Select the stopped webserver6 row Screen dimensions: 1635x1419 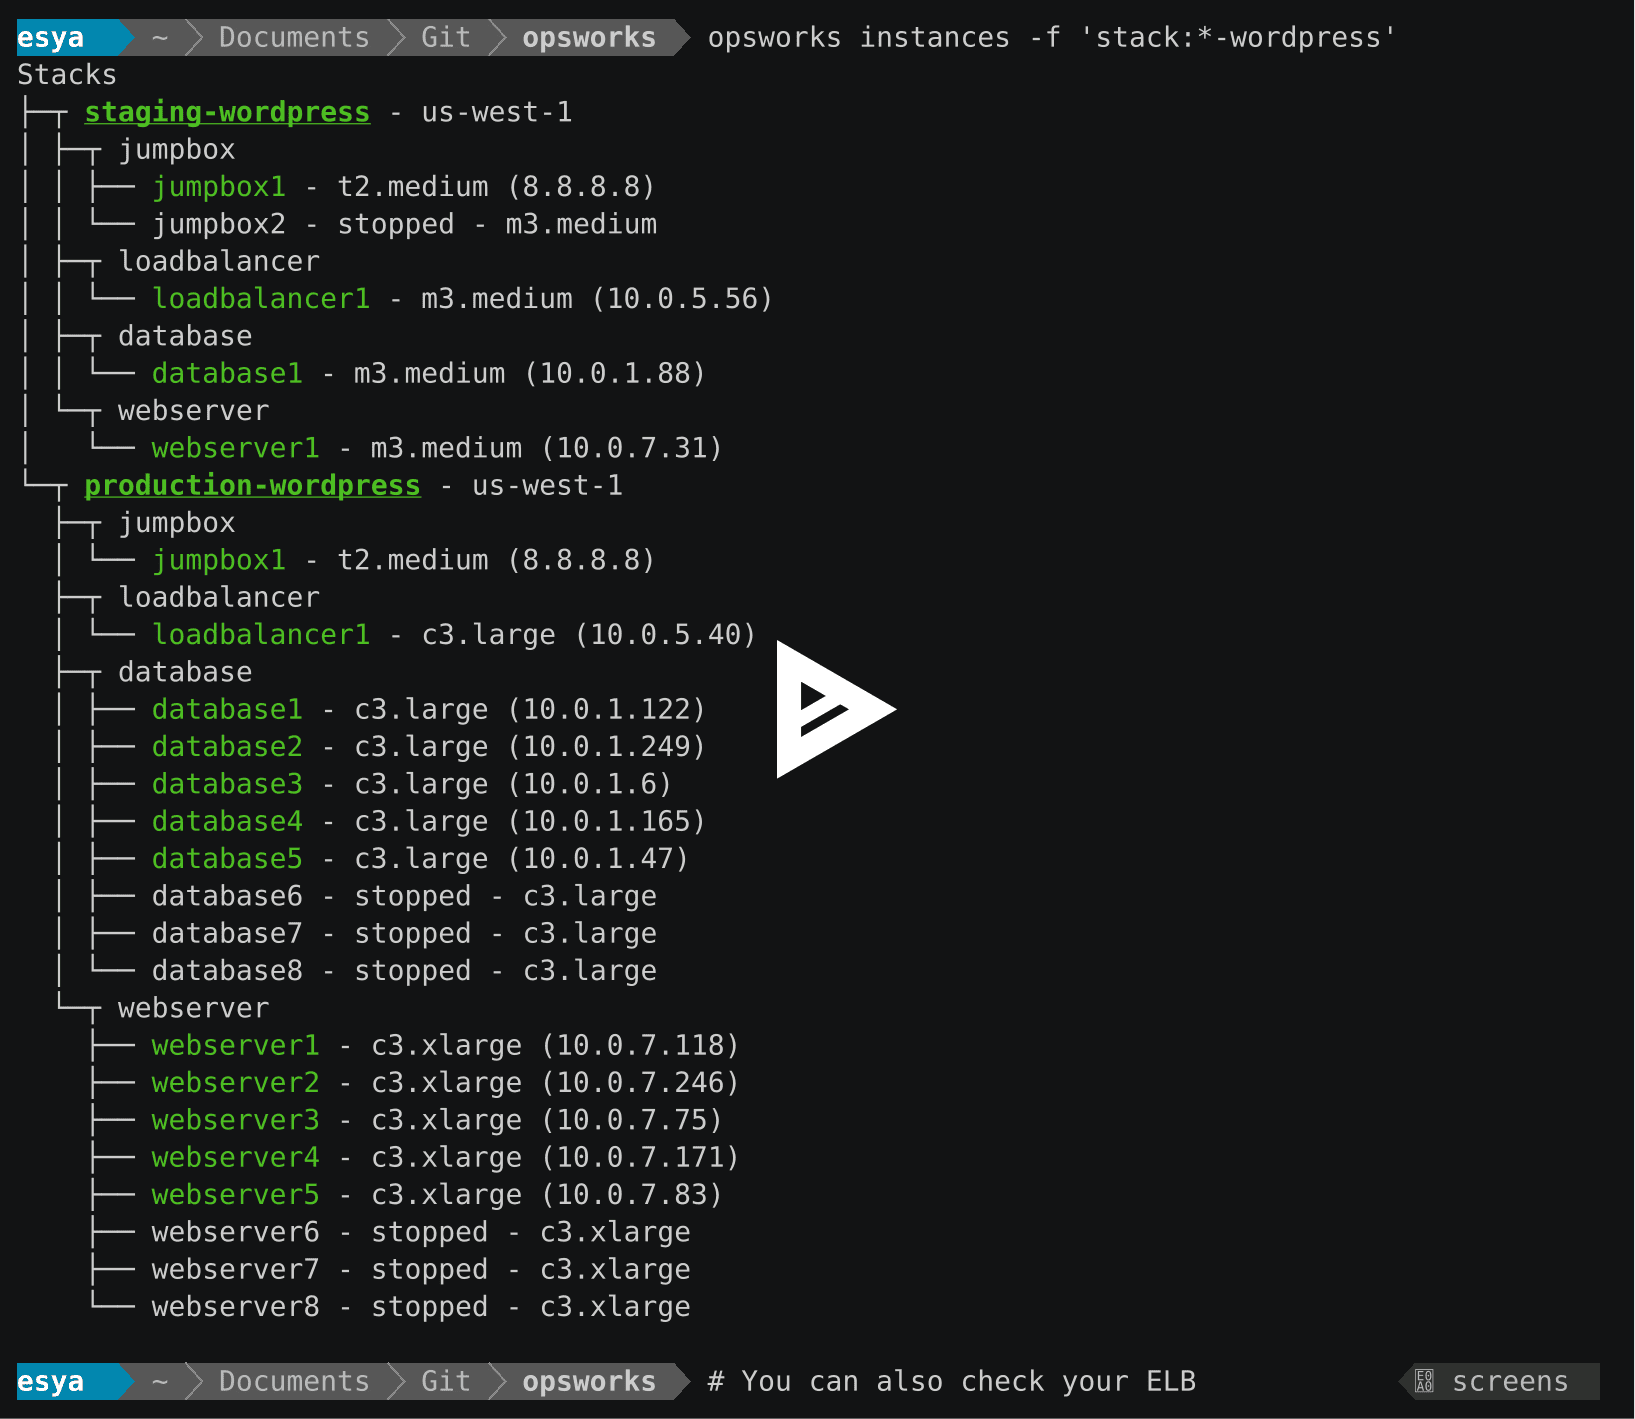coord(421,1232)
